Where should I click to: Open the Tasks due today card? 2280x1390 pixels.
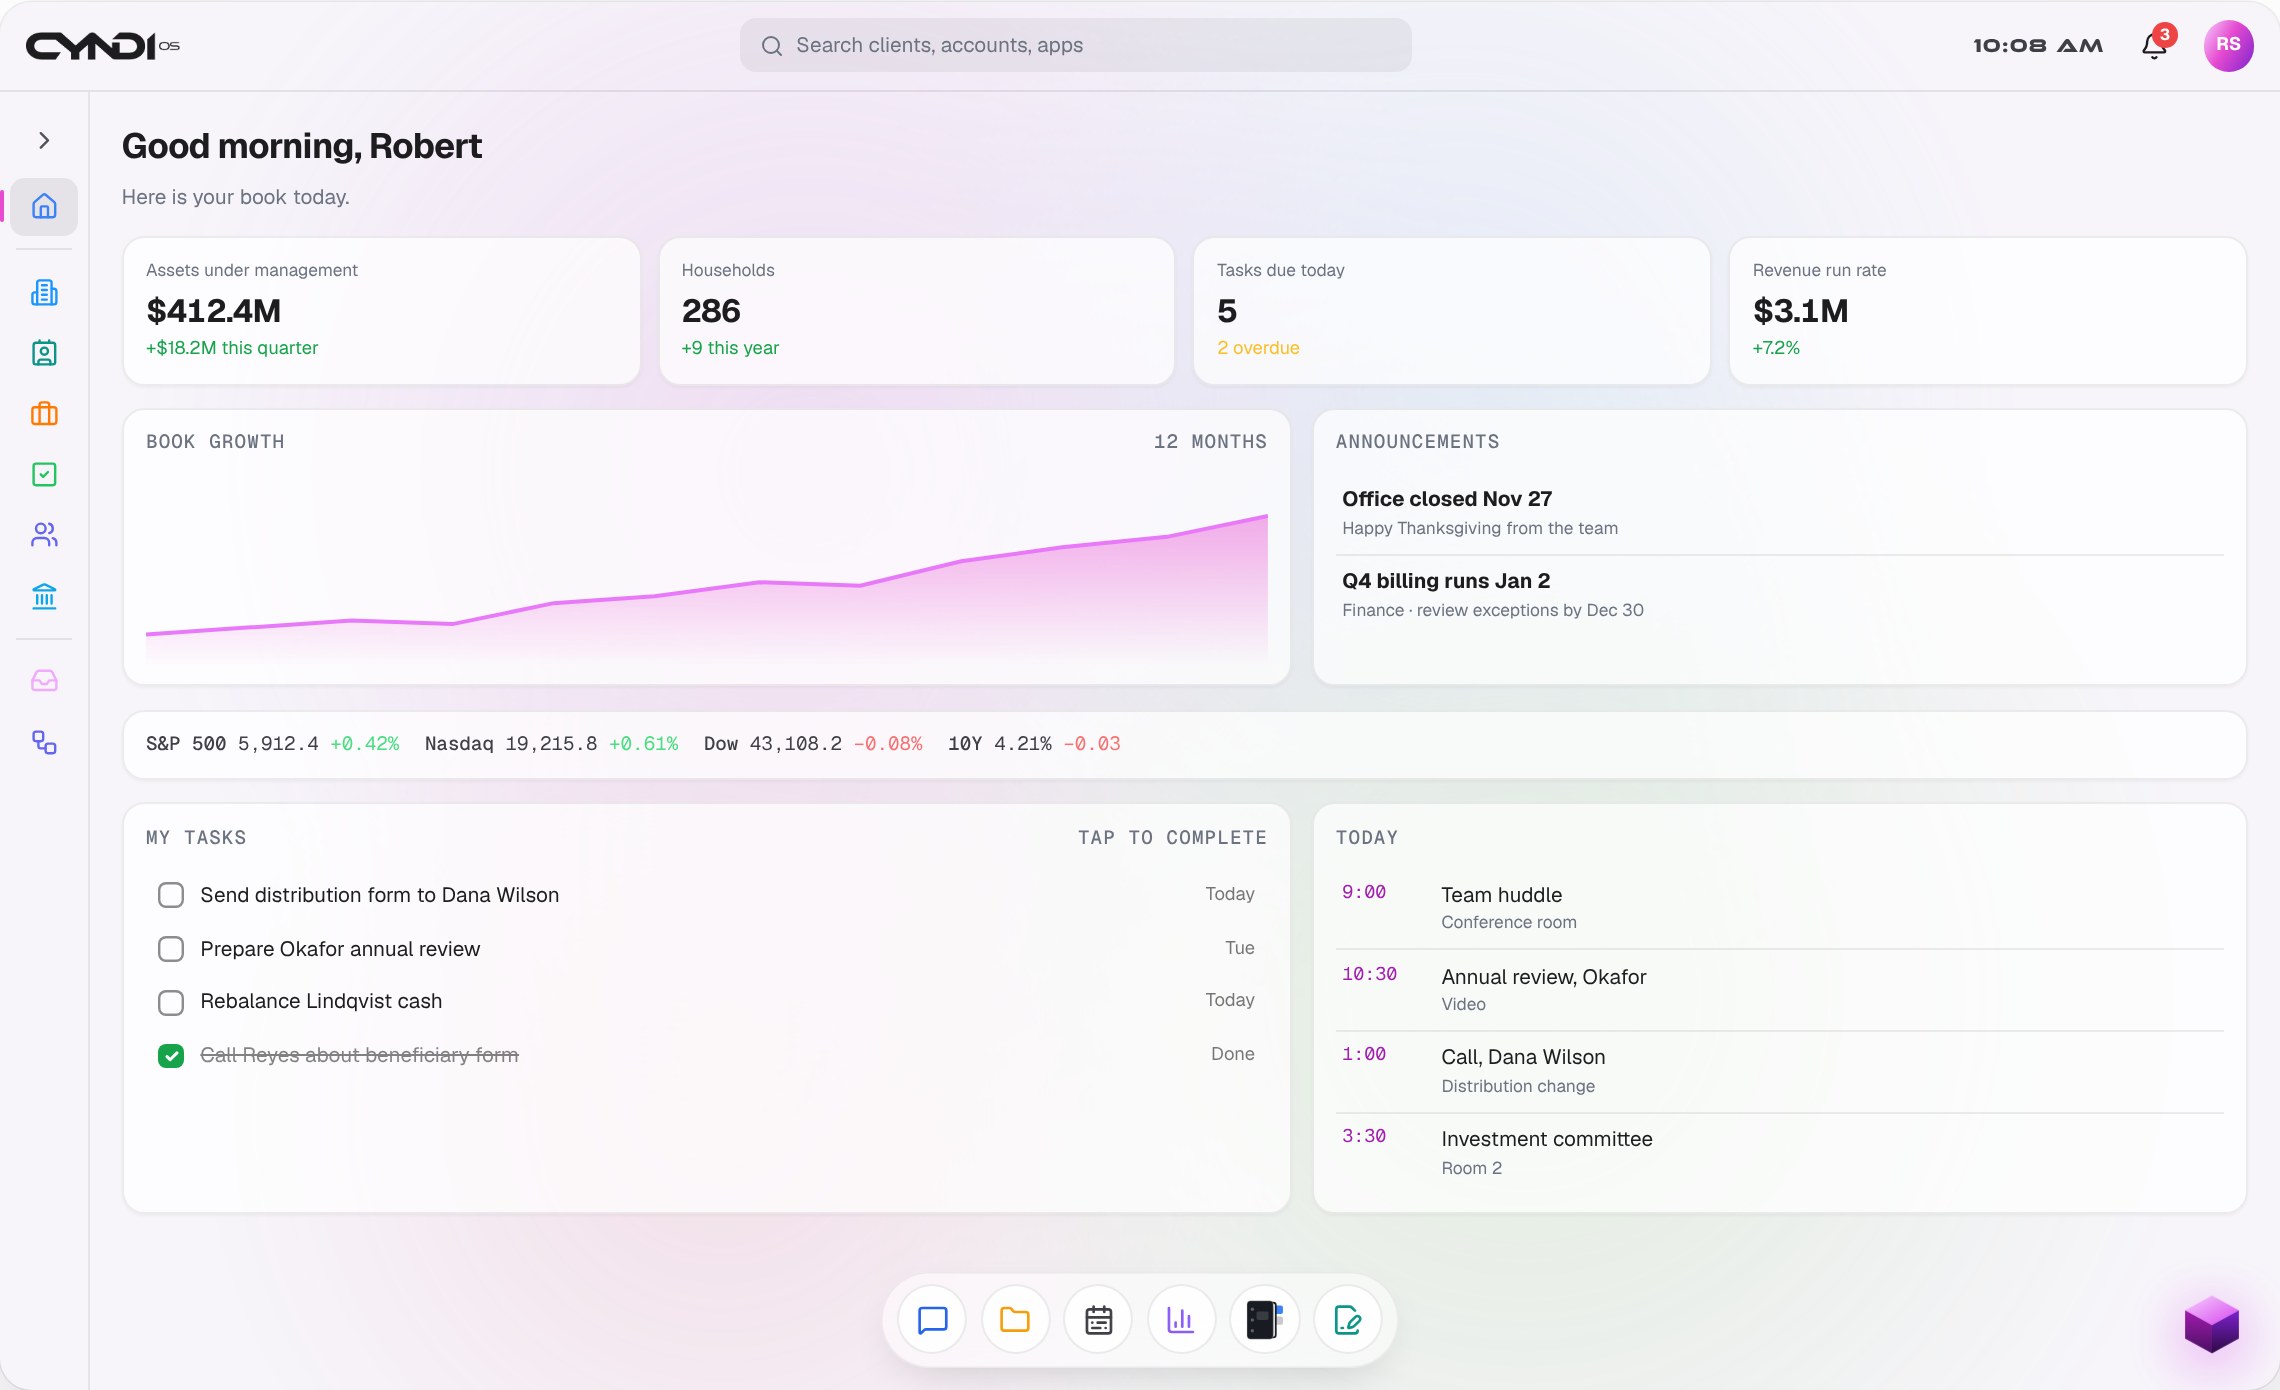click(1451, 311)
